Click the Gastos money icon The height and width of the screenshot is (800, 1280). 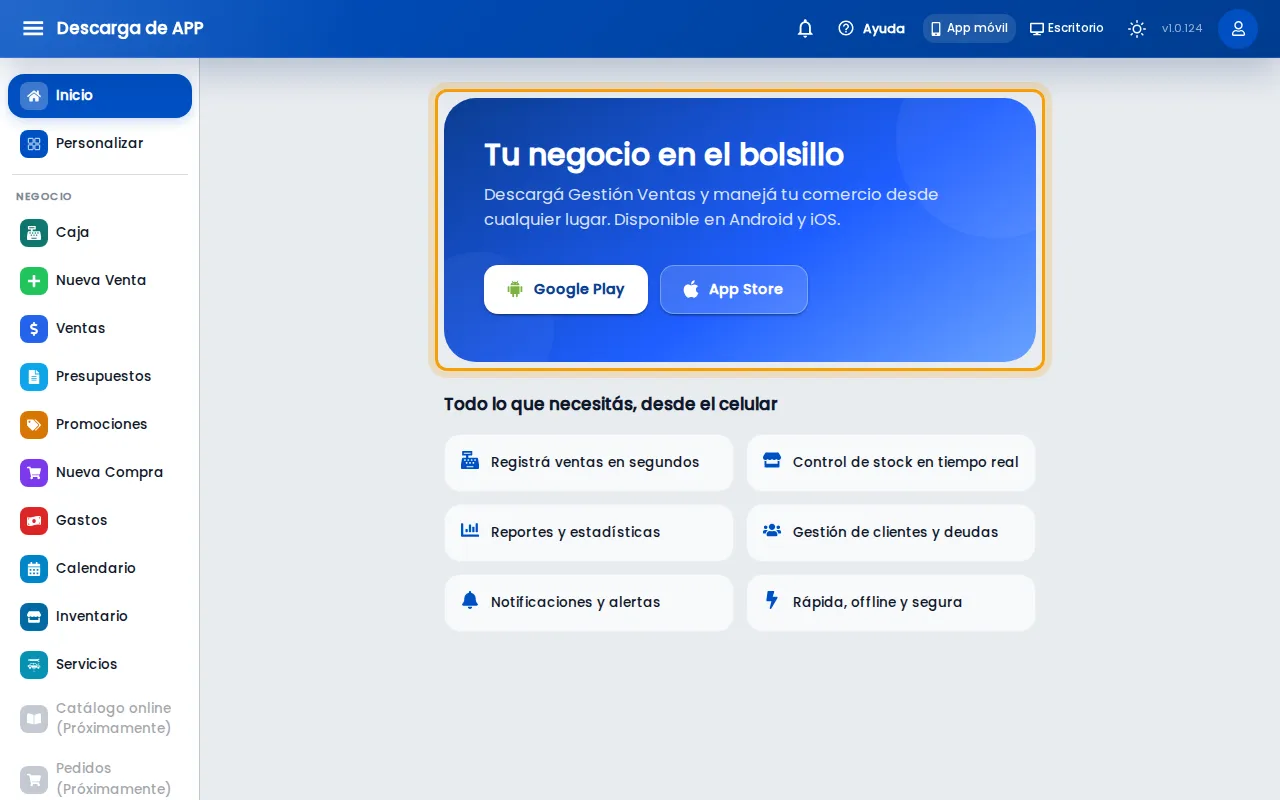coord(34,521)
